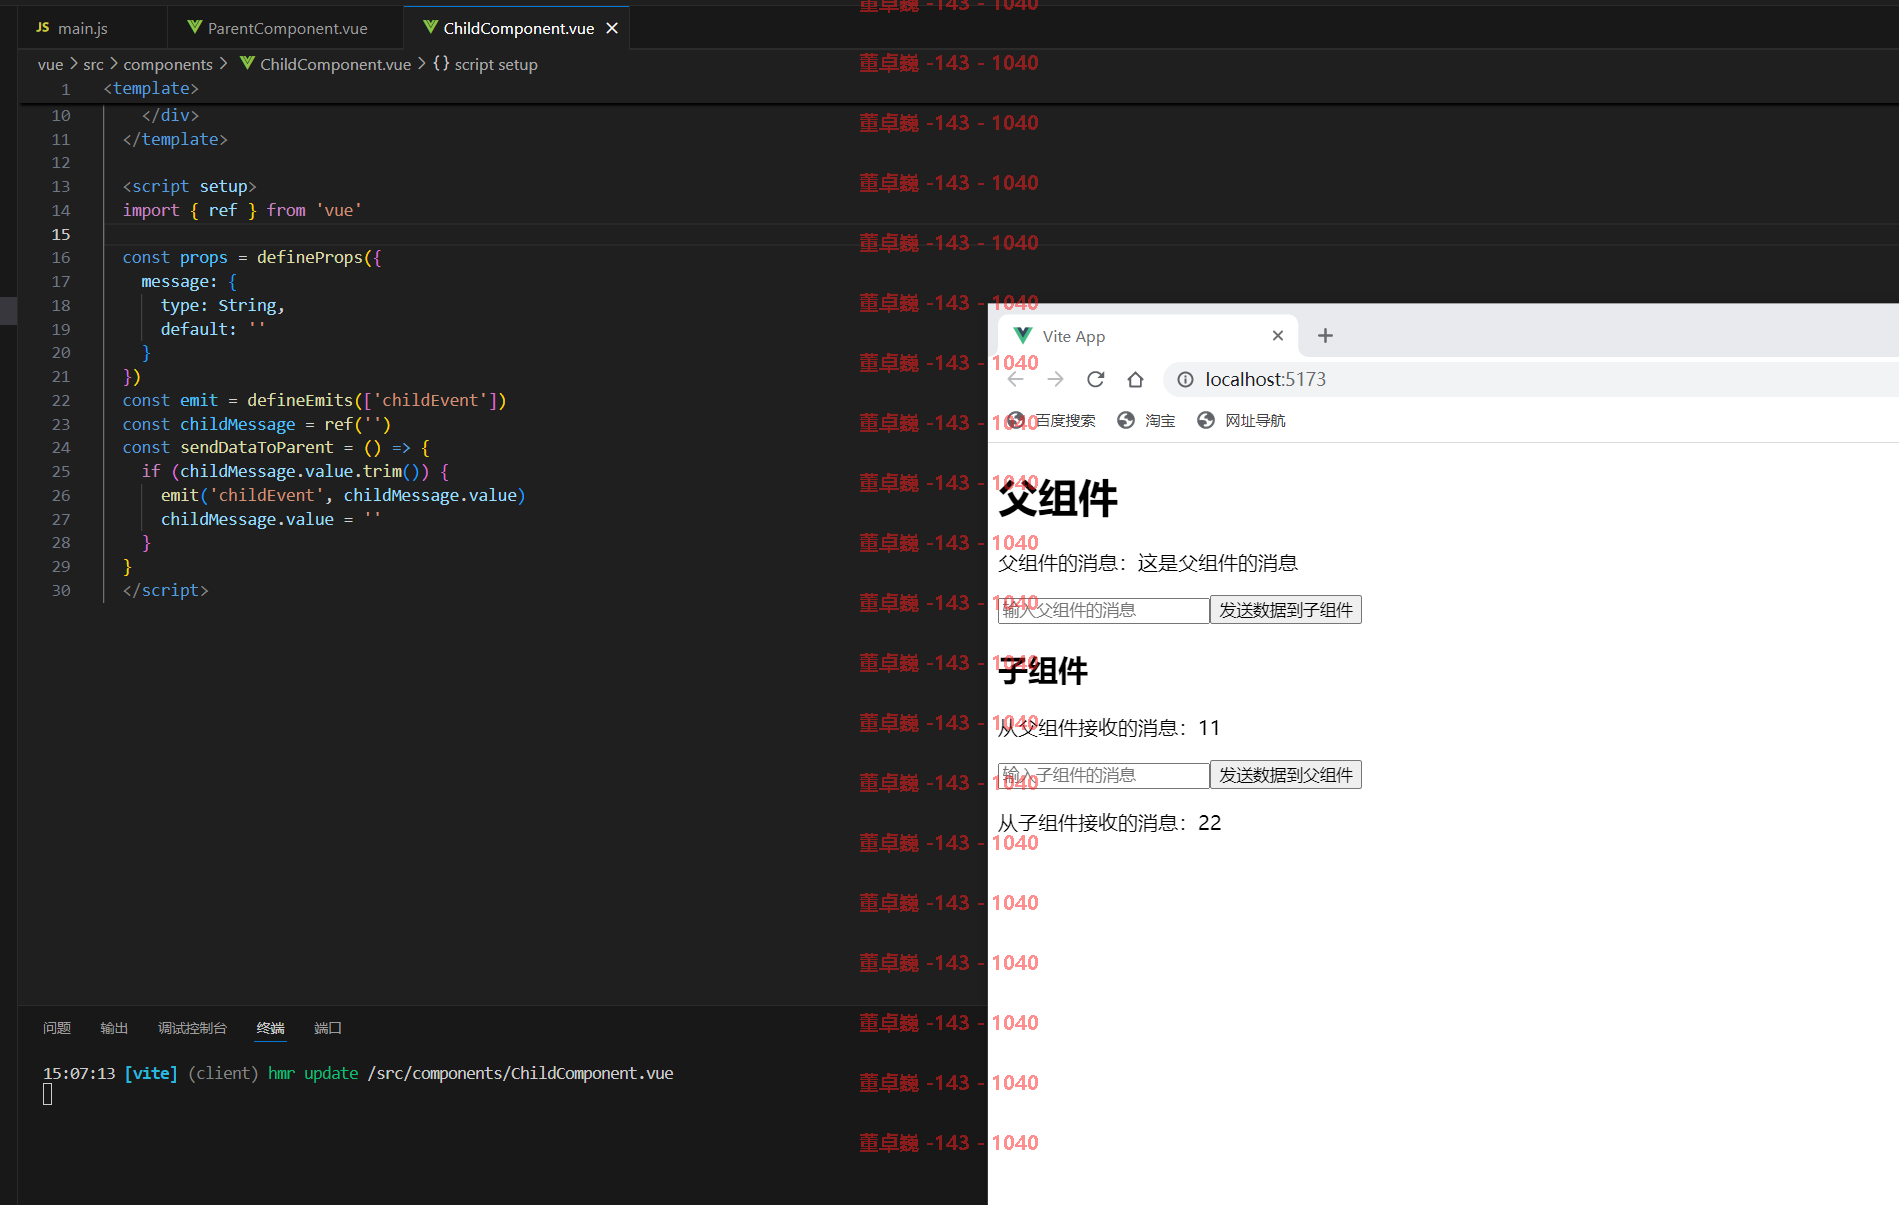Open ChildComponent.vue breadcrumb segment
Viewport: 1899px width, 1205px height.
click(x=335, y=64)
